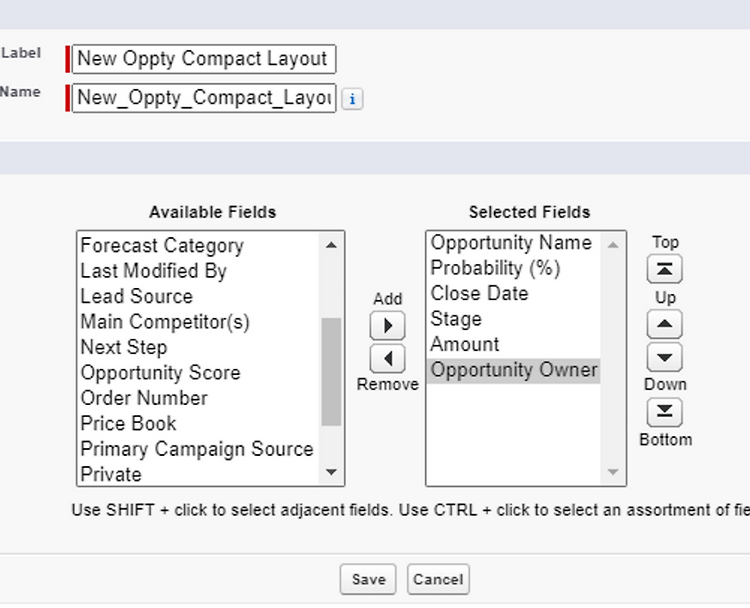Select Probability (%) in Selected Fields
The width and height of the screenshot is (750, 608).
coord(495,268)
